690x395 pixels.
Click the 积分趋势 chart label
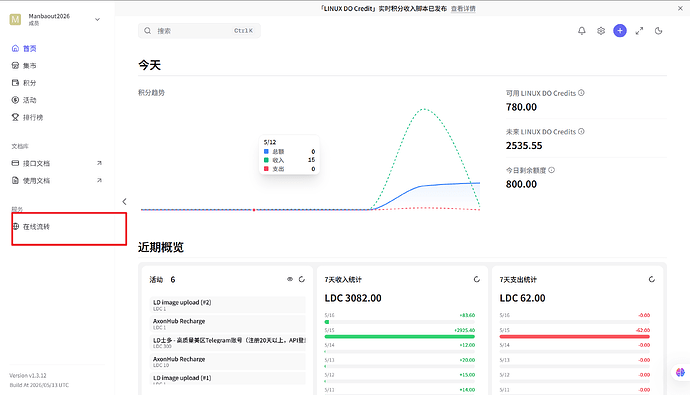[151, 93]
